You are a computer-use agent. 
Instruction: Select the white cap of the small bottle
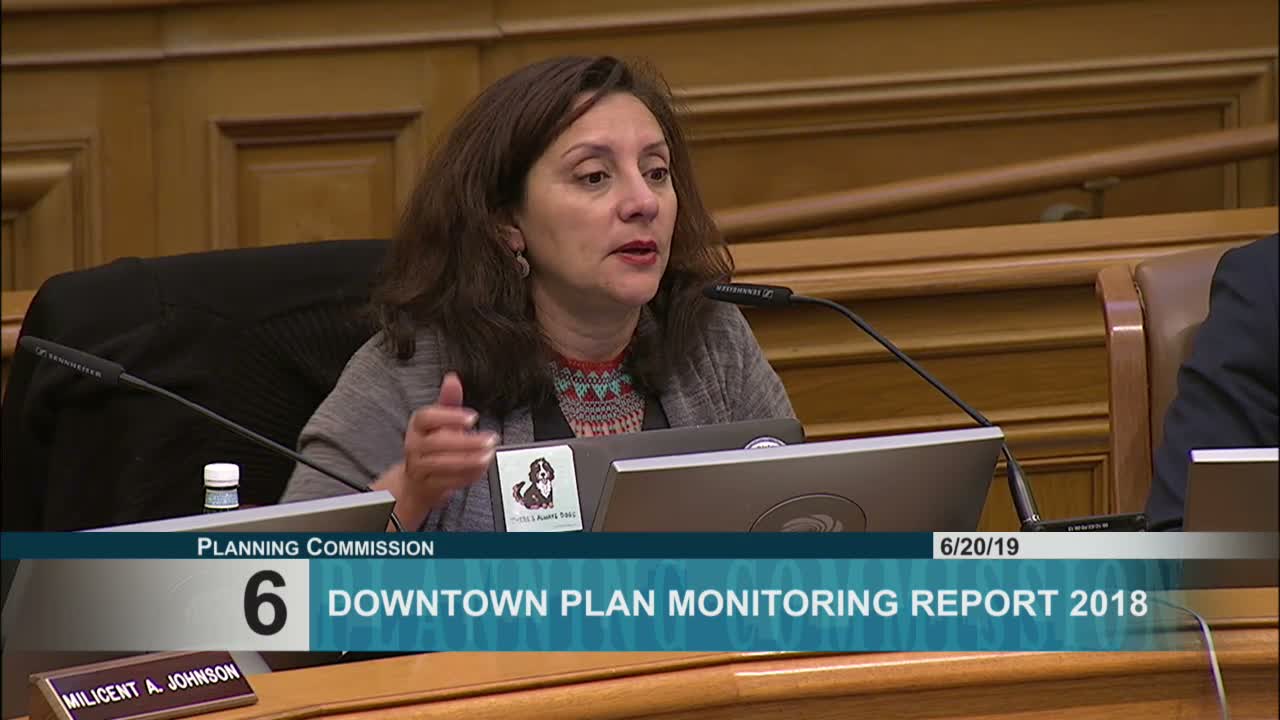click(x=222, y=473)
